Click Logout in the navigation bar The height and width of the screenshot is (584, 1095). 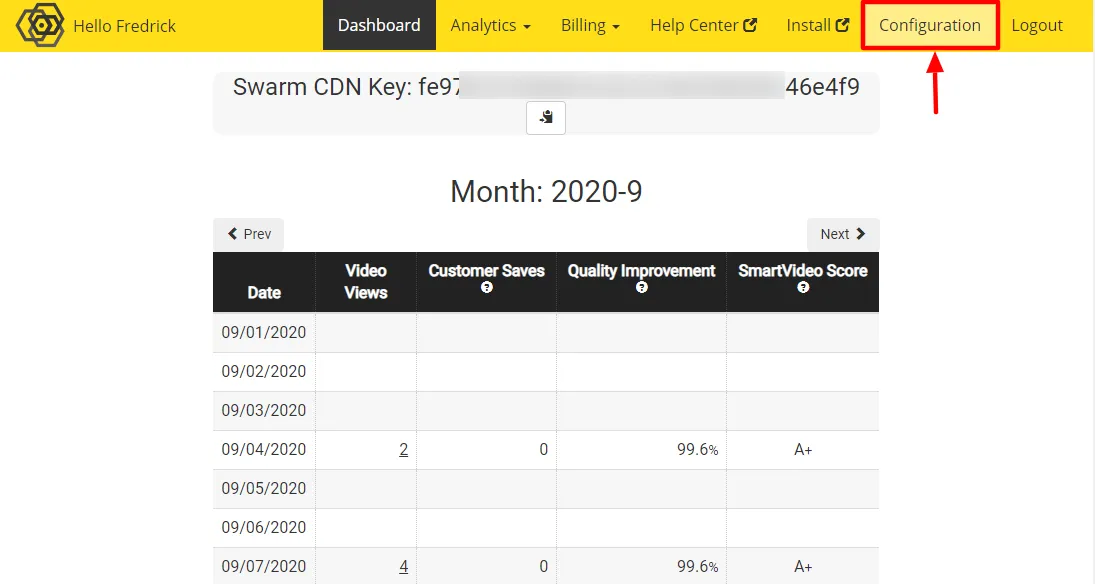(x=1037, y=25)
